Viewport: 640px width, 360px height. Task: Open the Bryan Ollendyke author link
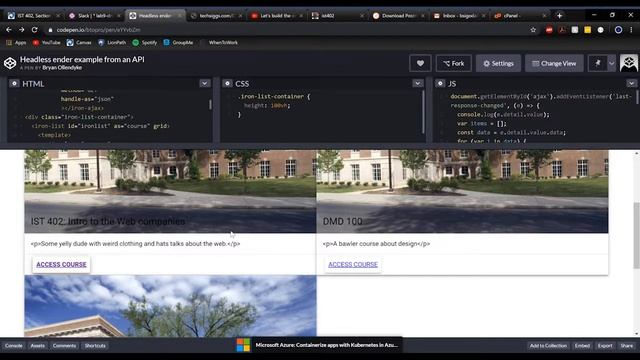coord(62,68)
